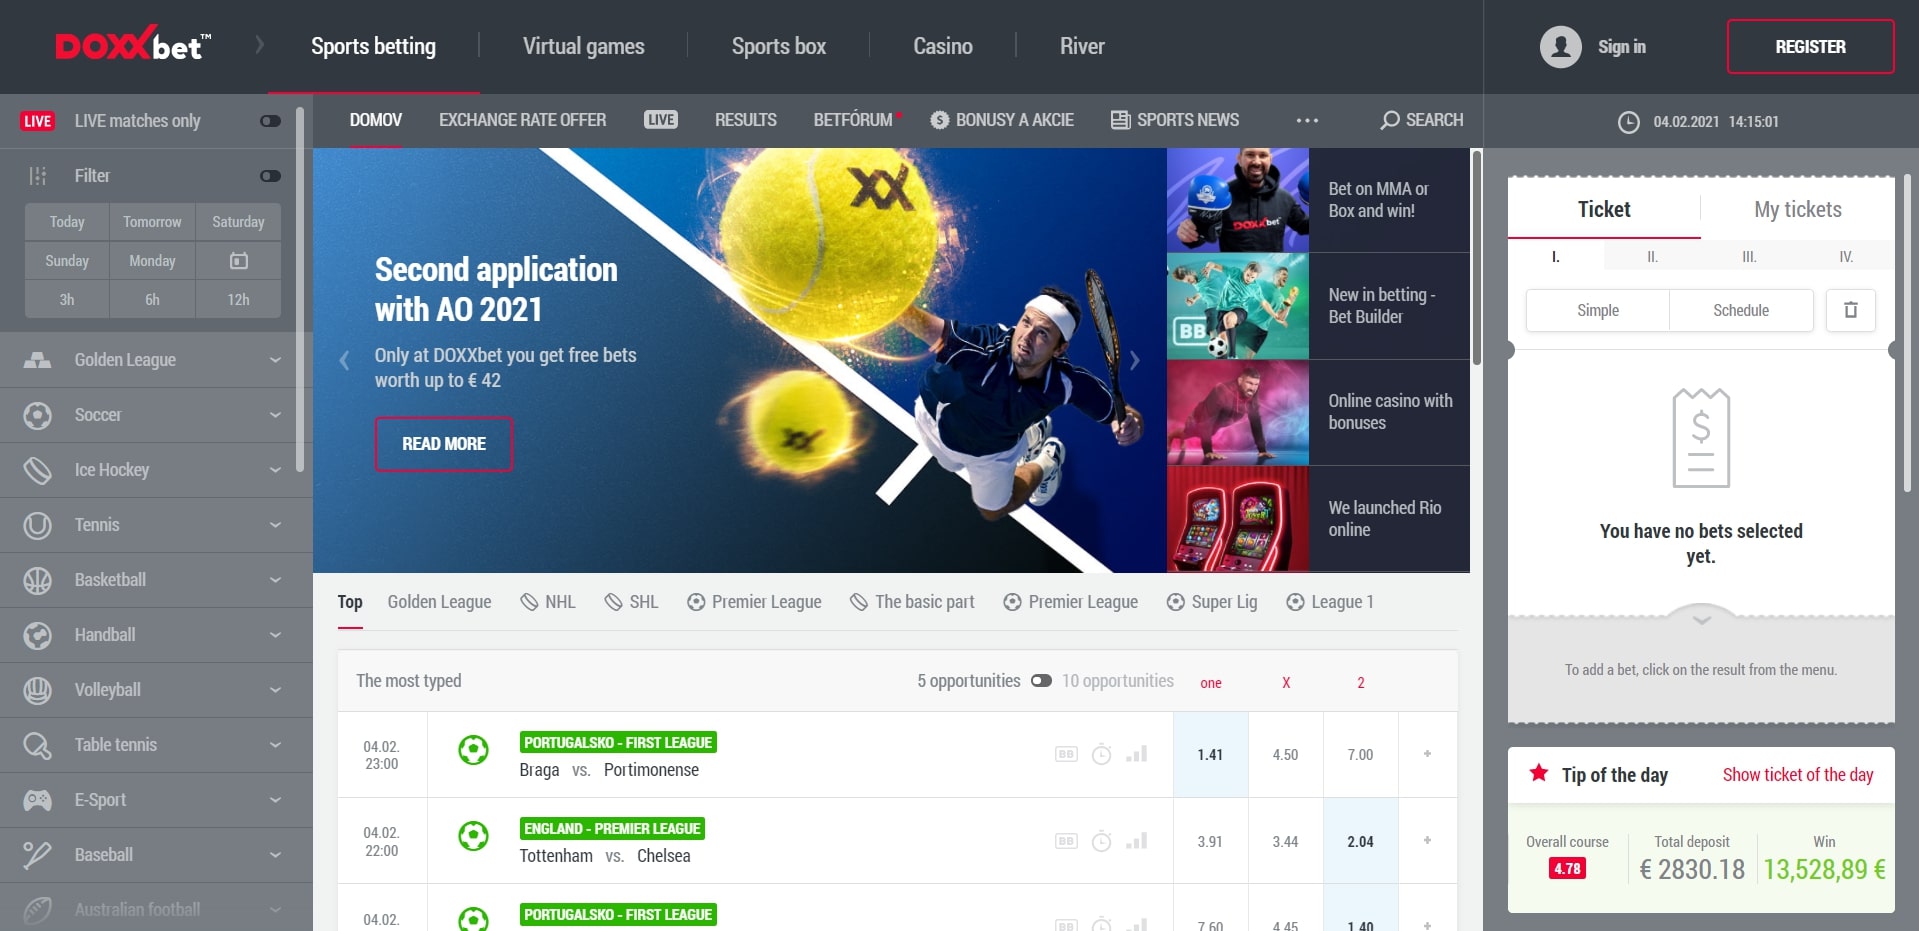Click the READ MORE banner button
Screen dimensions: 1919x931
pyautogui.click(x=444, y=444)
